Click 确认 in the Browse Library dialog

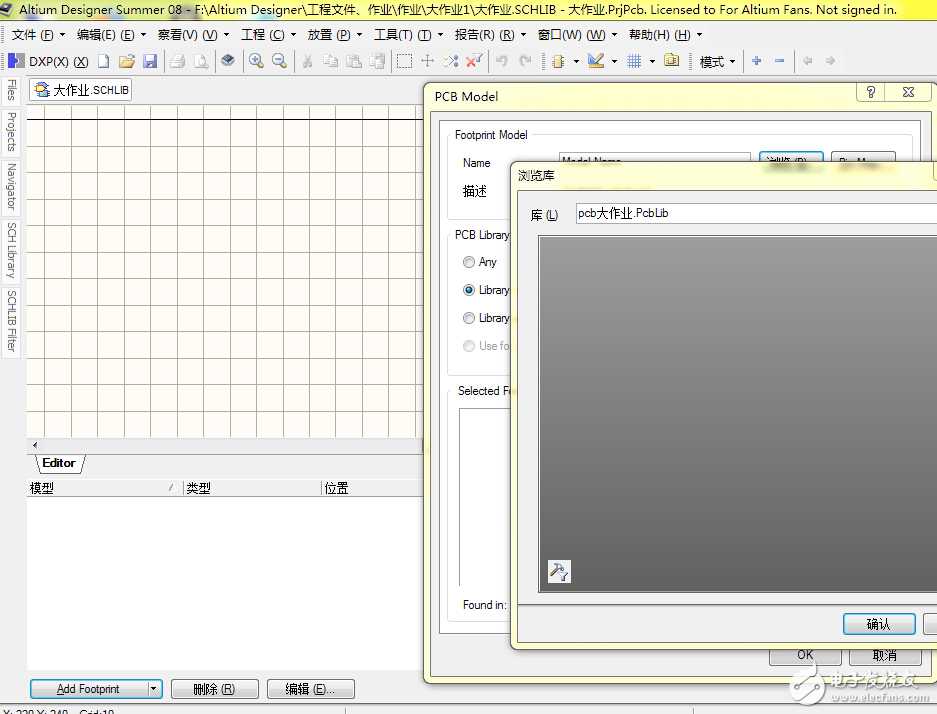879,624
